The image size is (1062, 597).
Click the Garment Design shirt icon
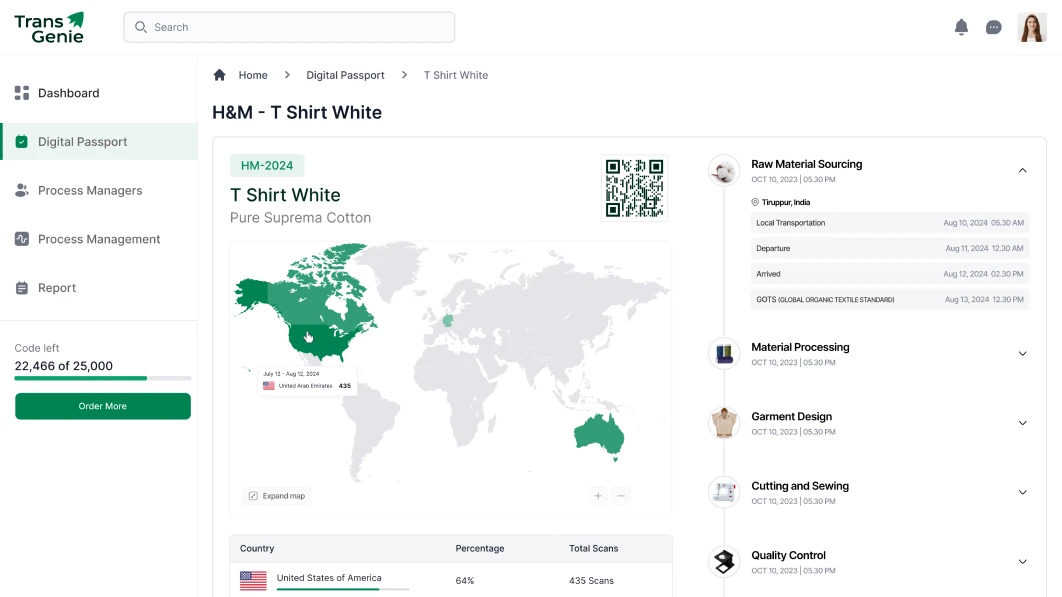724,423
